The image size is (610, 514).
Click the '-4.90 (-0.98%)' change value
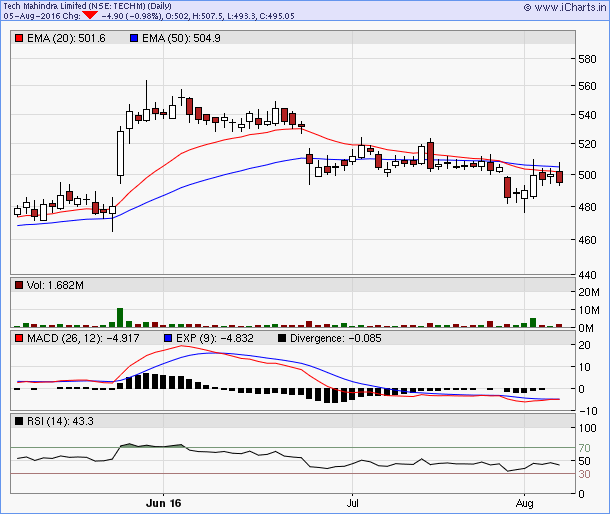[131, 16]
